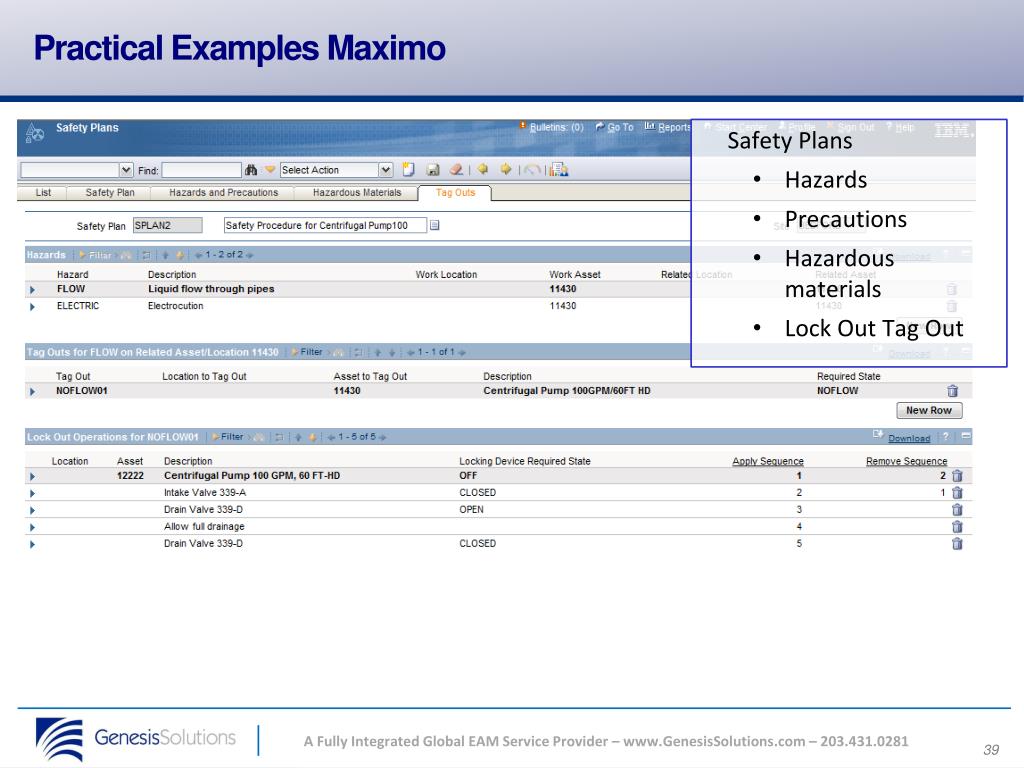Click asset value '12222'

[130, 475]
